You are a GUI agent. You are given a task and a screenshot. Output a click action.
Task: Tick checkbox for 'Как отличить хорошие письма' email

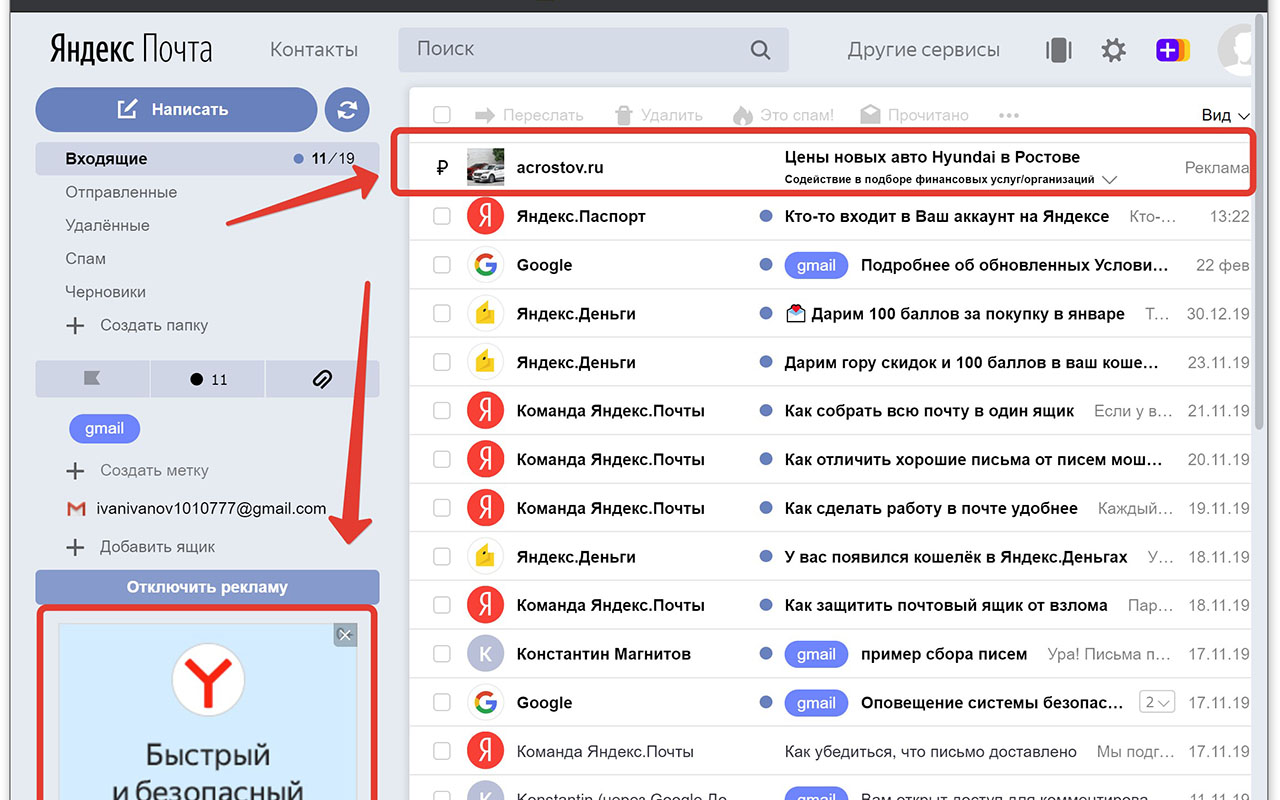tap(442, 460)
